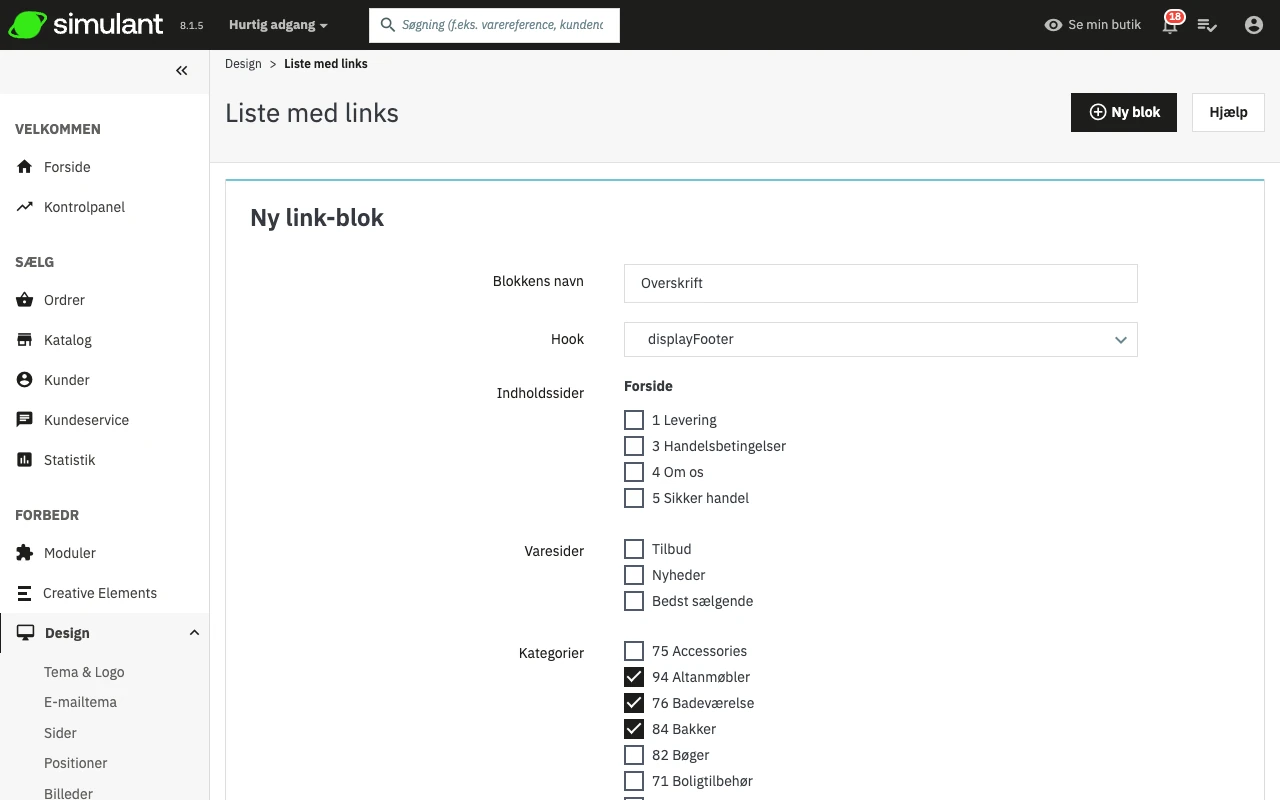Viewport: 1280px width, 800px height.
Task: Click the Statistik chart icon
Action: click(x=25, y=460)
